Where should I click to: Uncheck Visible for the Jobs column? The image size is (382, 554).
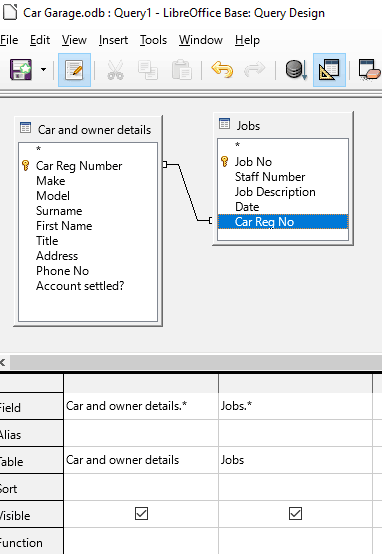coord(295,513)
